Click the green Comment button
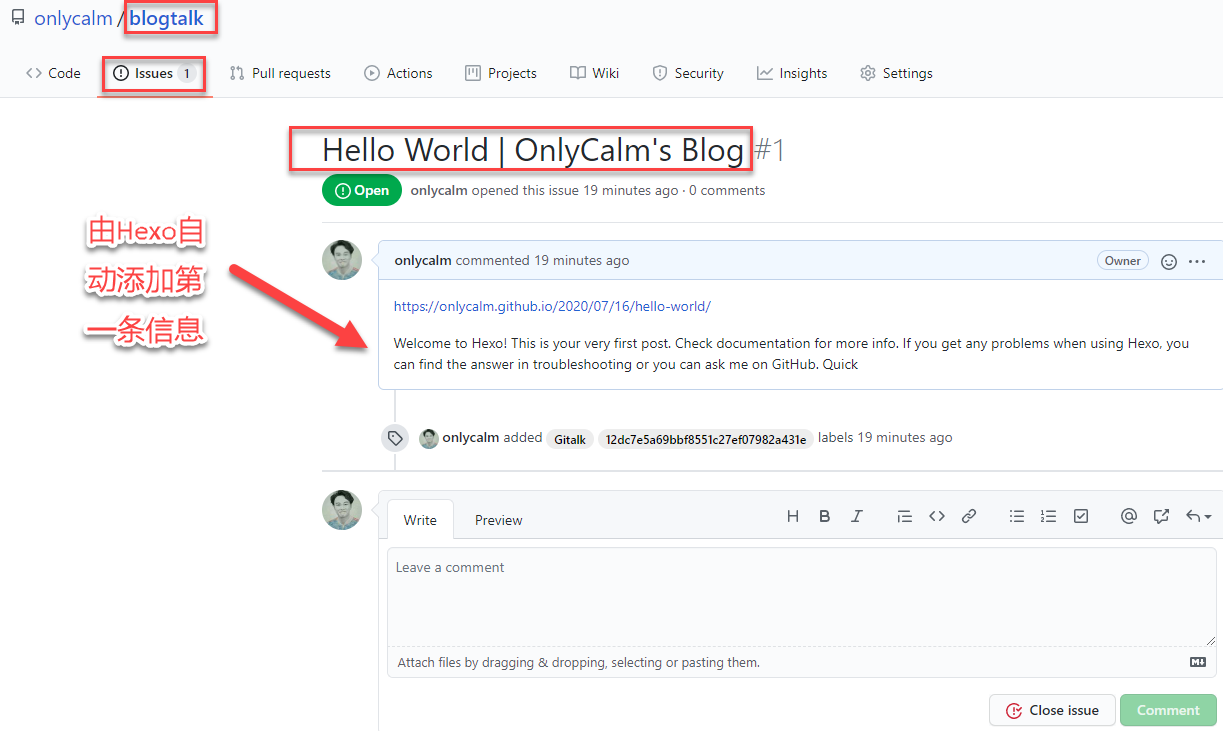Image resolution: width=1223 pixels, height=731 pixels. tap(1168, 710)
